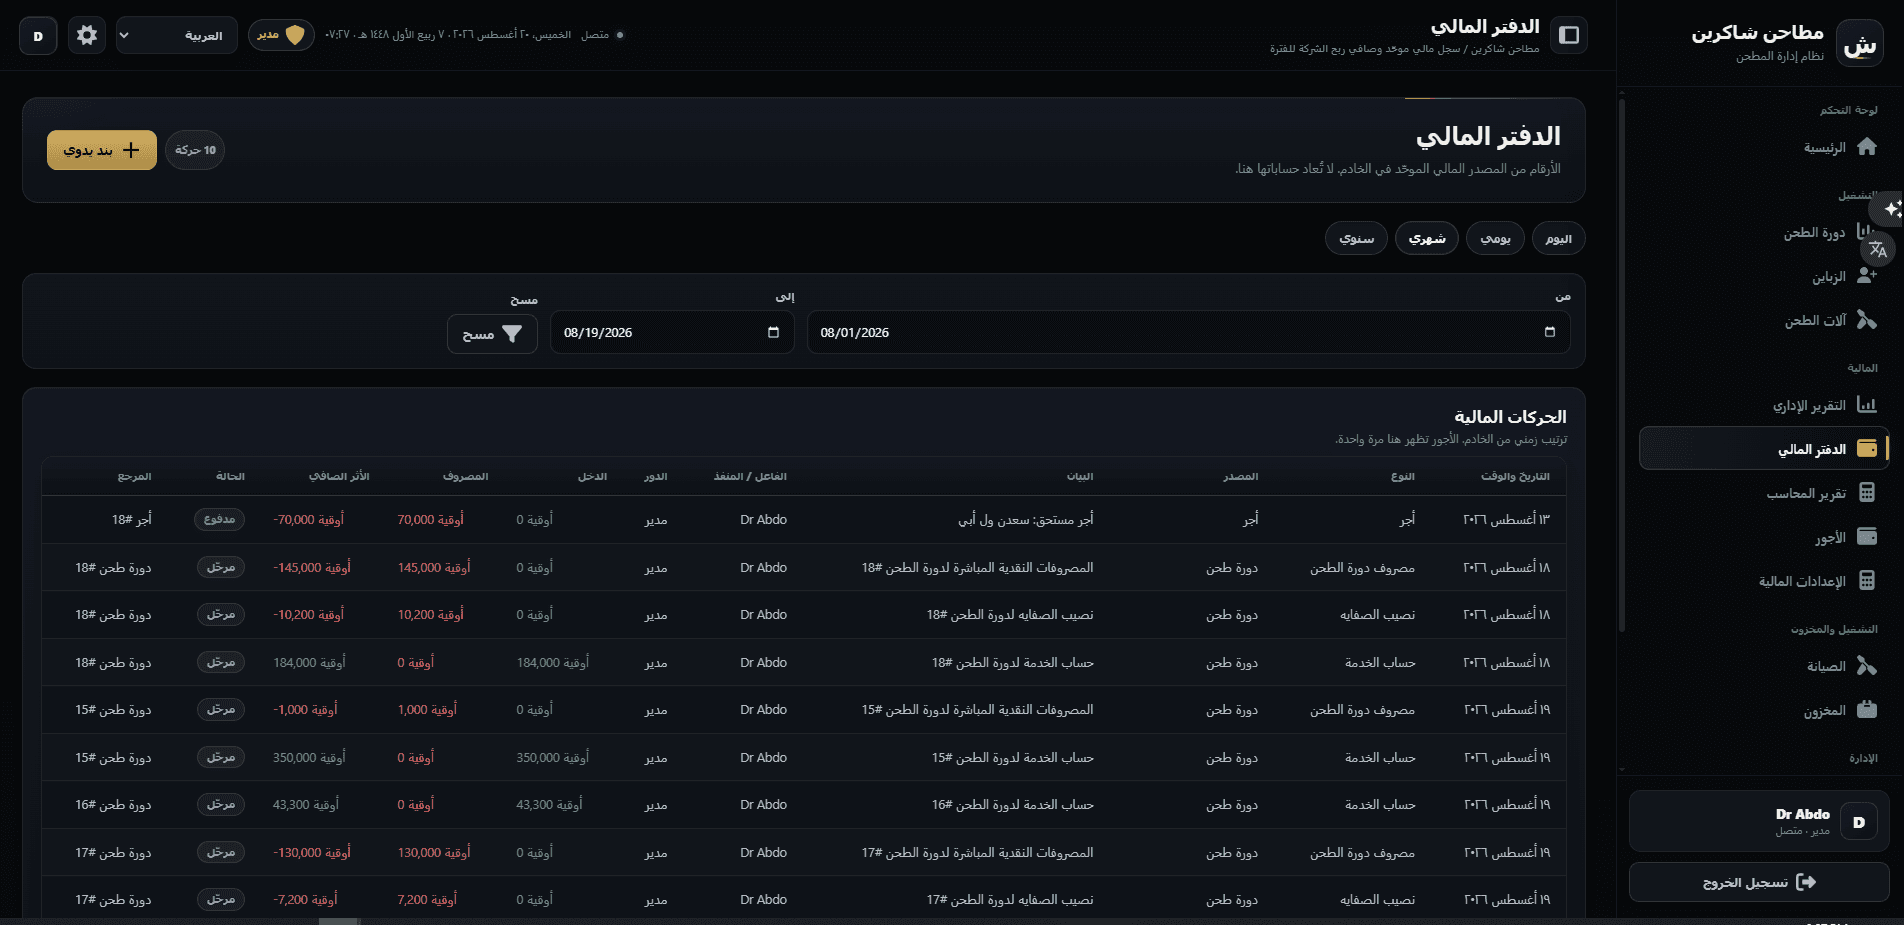This screenshot has width=1904, height=925.
Task: Click the calculator icon next to الإعدادات المالية
Action: pyautogui.click(x=1866, y=581)
